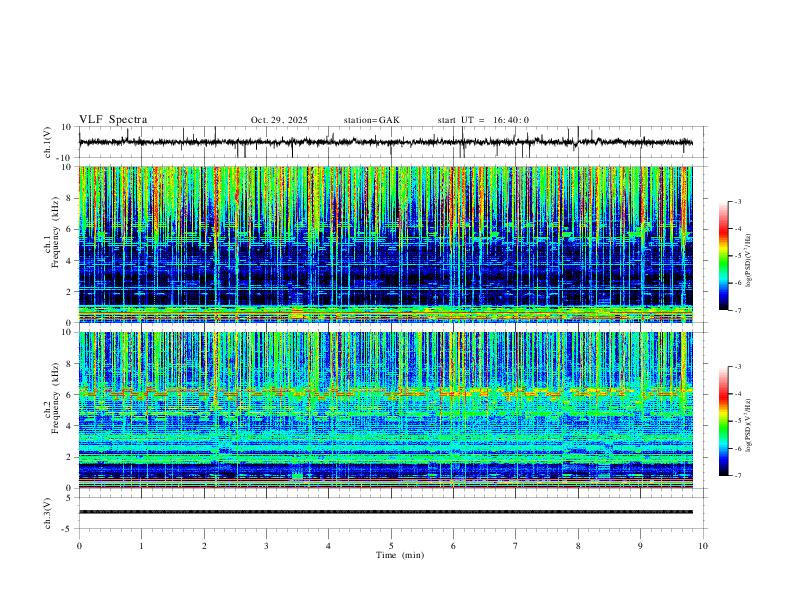Click the "-4" value on ch.2 colorbar
Viewport: 792px width, 612px height.
tap(737, 394)
